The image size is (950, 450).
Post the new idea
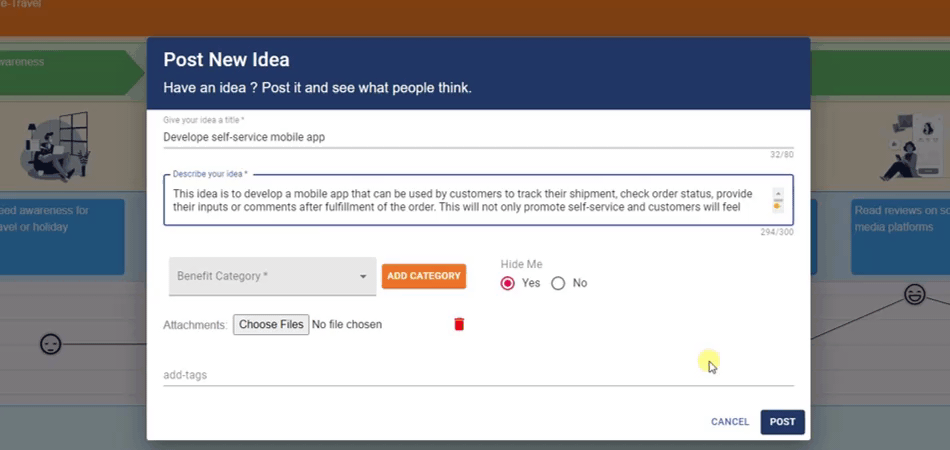pyautogui.click(x=782, y=422)
